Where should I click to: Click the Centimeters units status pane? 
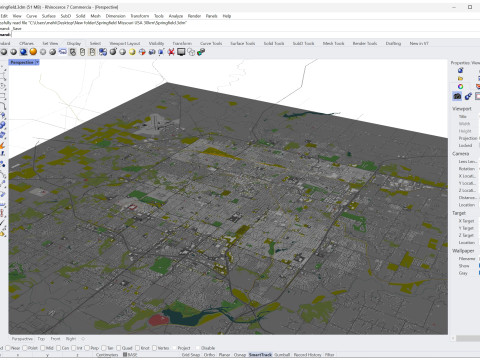pyautogui.click(x=107, y=355)
